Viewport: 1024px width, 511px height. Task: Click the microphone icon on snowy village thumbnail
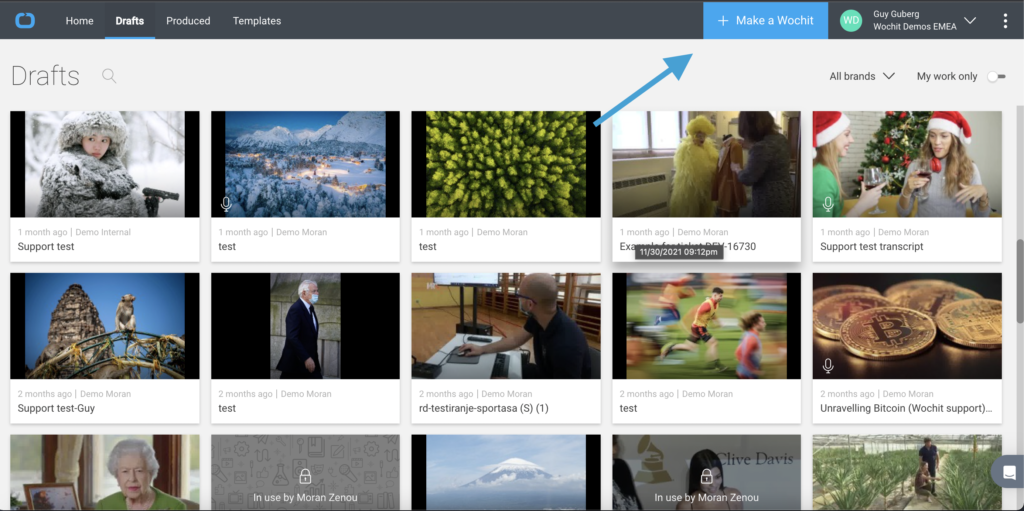click(226, 205)
